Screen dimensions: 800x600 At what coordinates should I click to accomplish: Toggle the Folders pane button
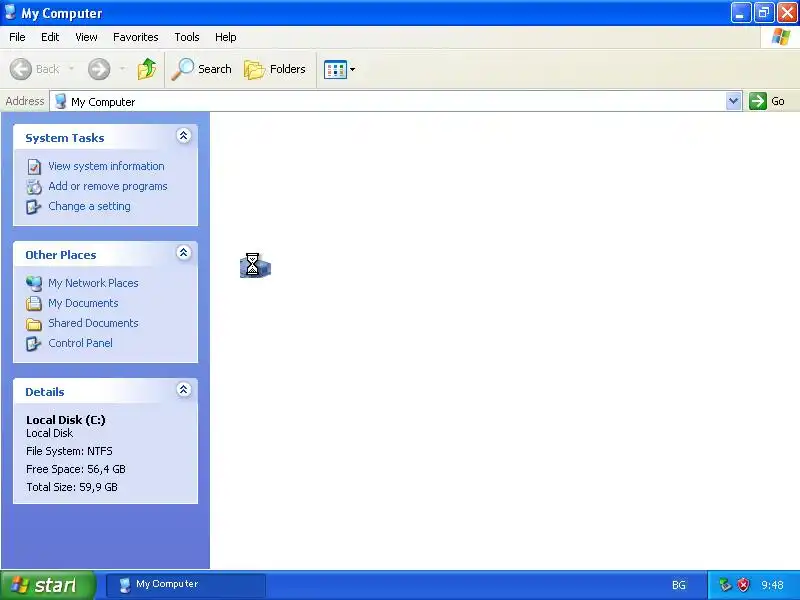click(275, 69)
